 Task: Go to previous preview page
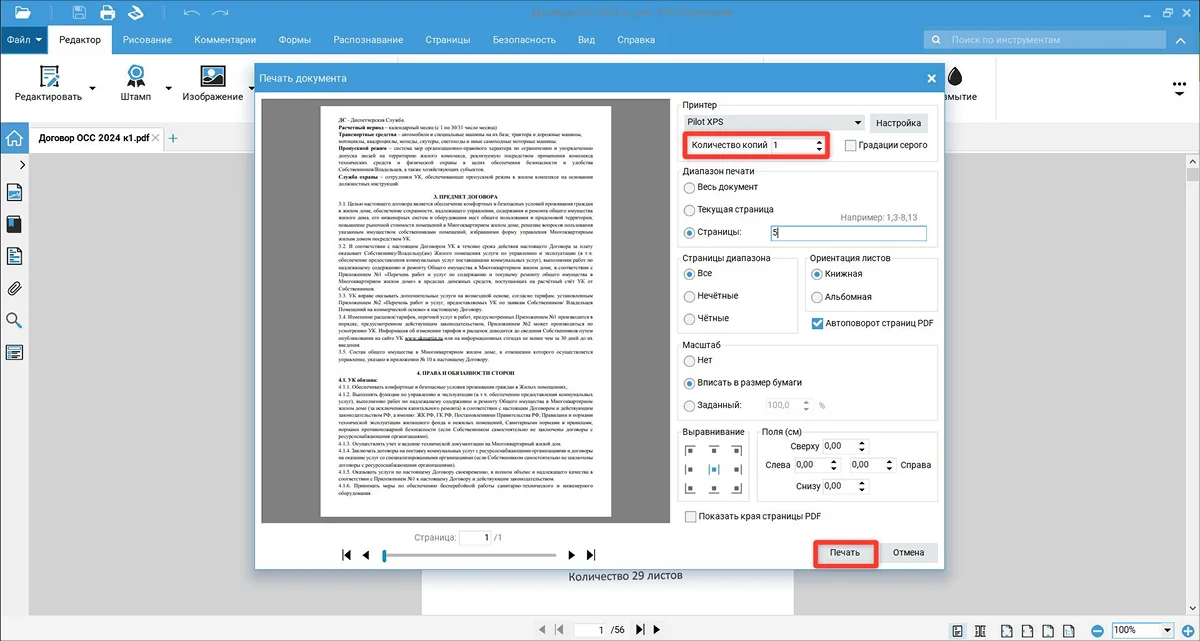366,555
